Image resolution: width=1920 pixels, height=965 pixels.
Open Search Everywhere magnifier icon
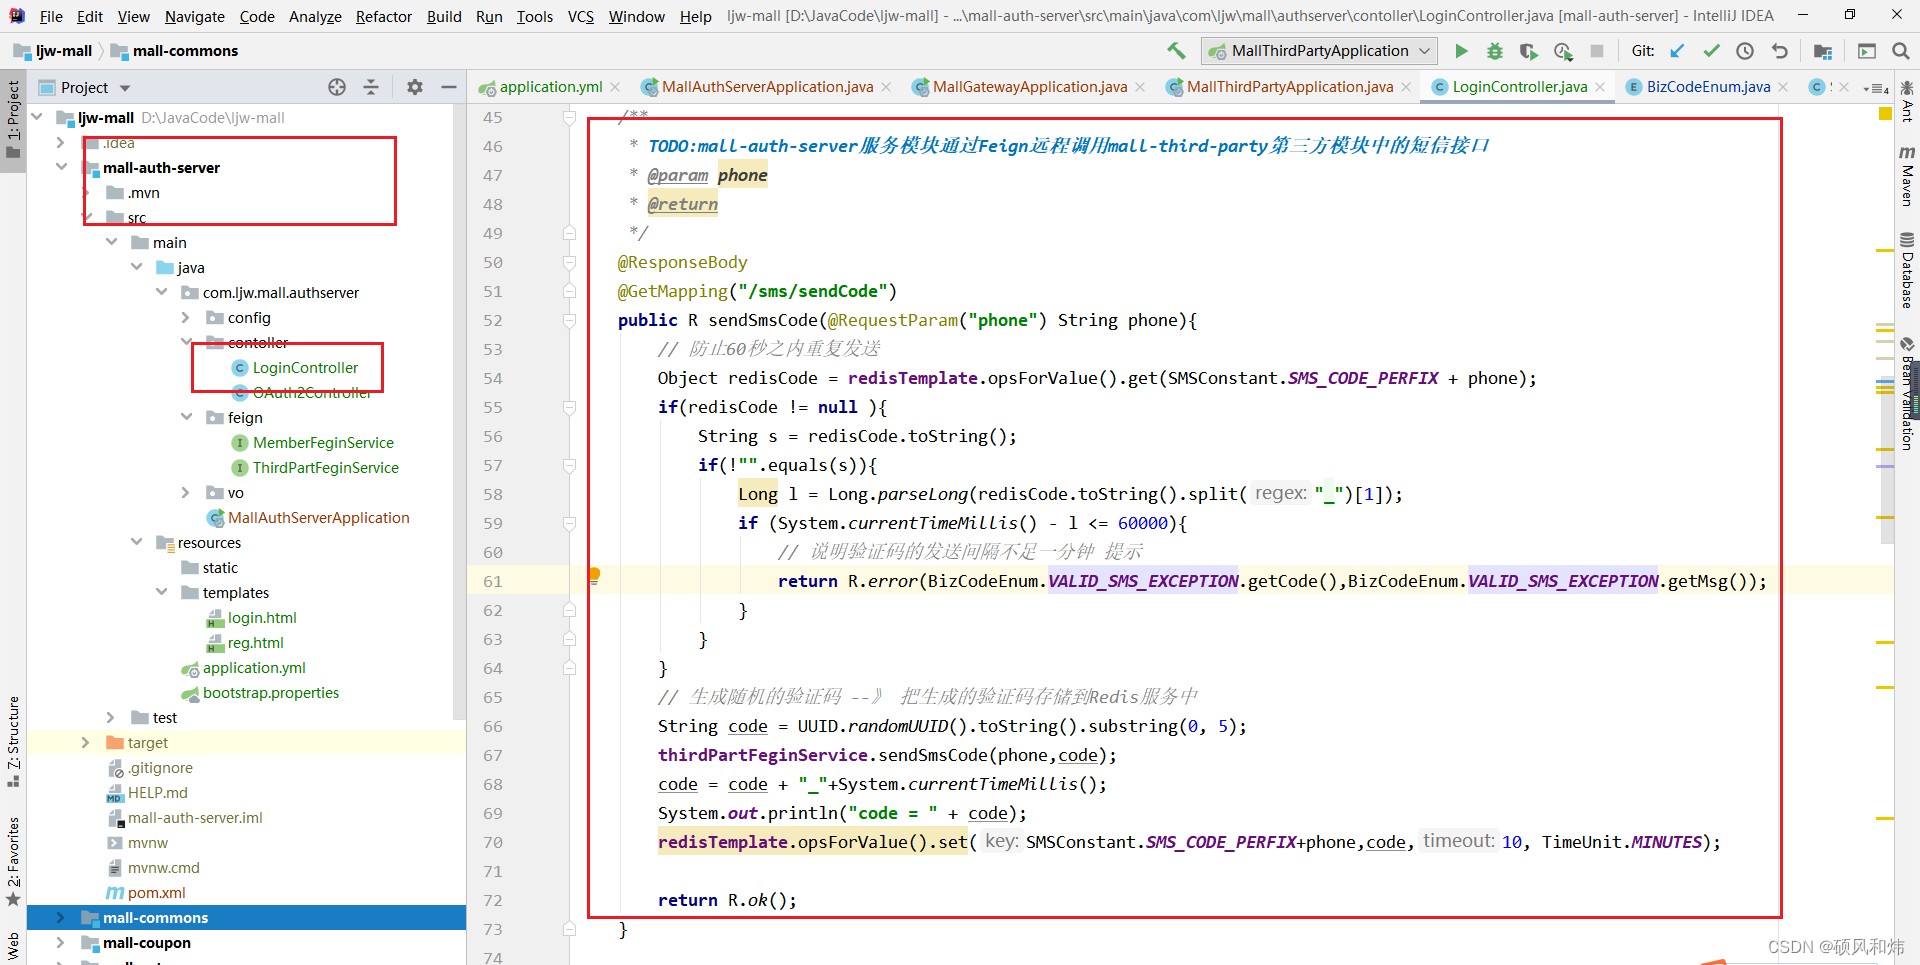tap(1901, 51)
